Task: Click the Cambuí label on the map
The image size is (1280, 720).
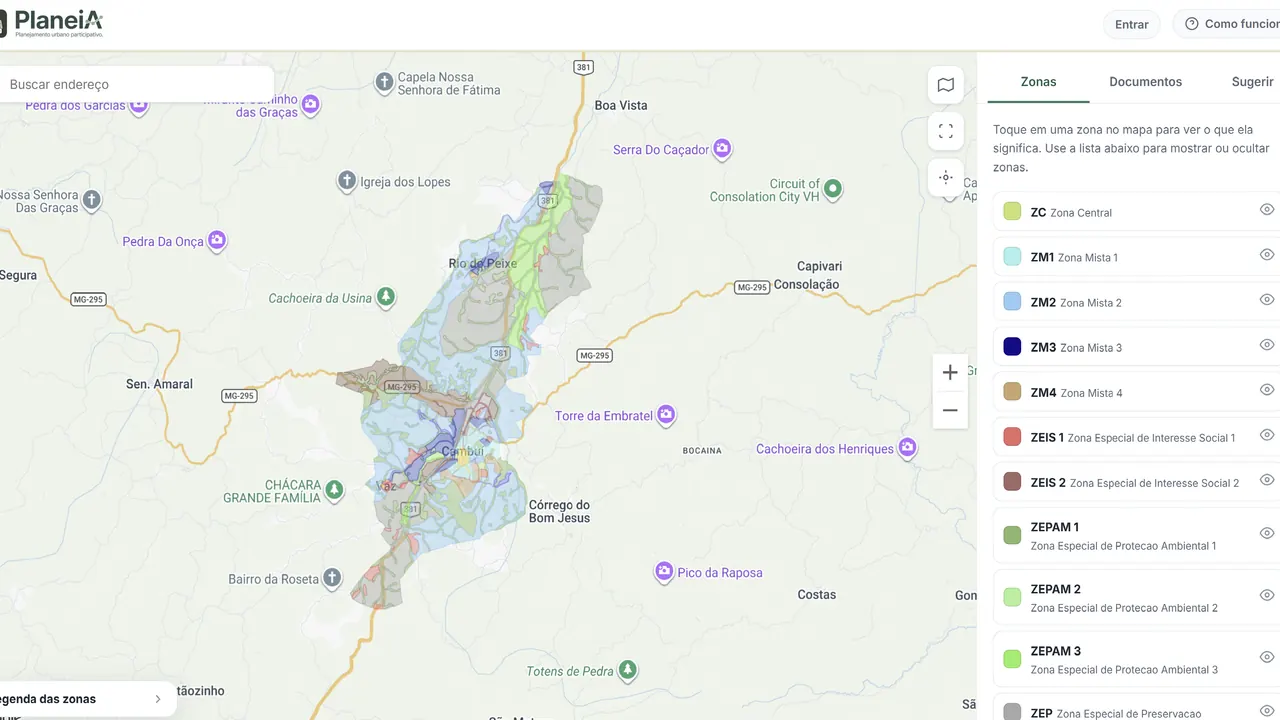Action: tap(463, 451)
